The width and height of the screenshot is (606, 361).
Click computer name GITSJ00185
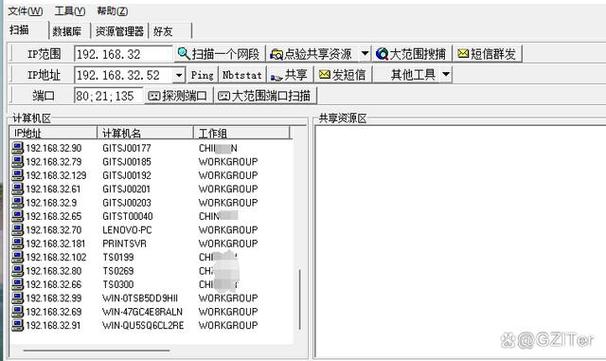pyautogui.click(x=127, y=162)
